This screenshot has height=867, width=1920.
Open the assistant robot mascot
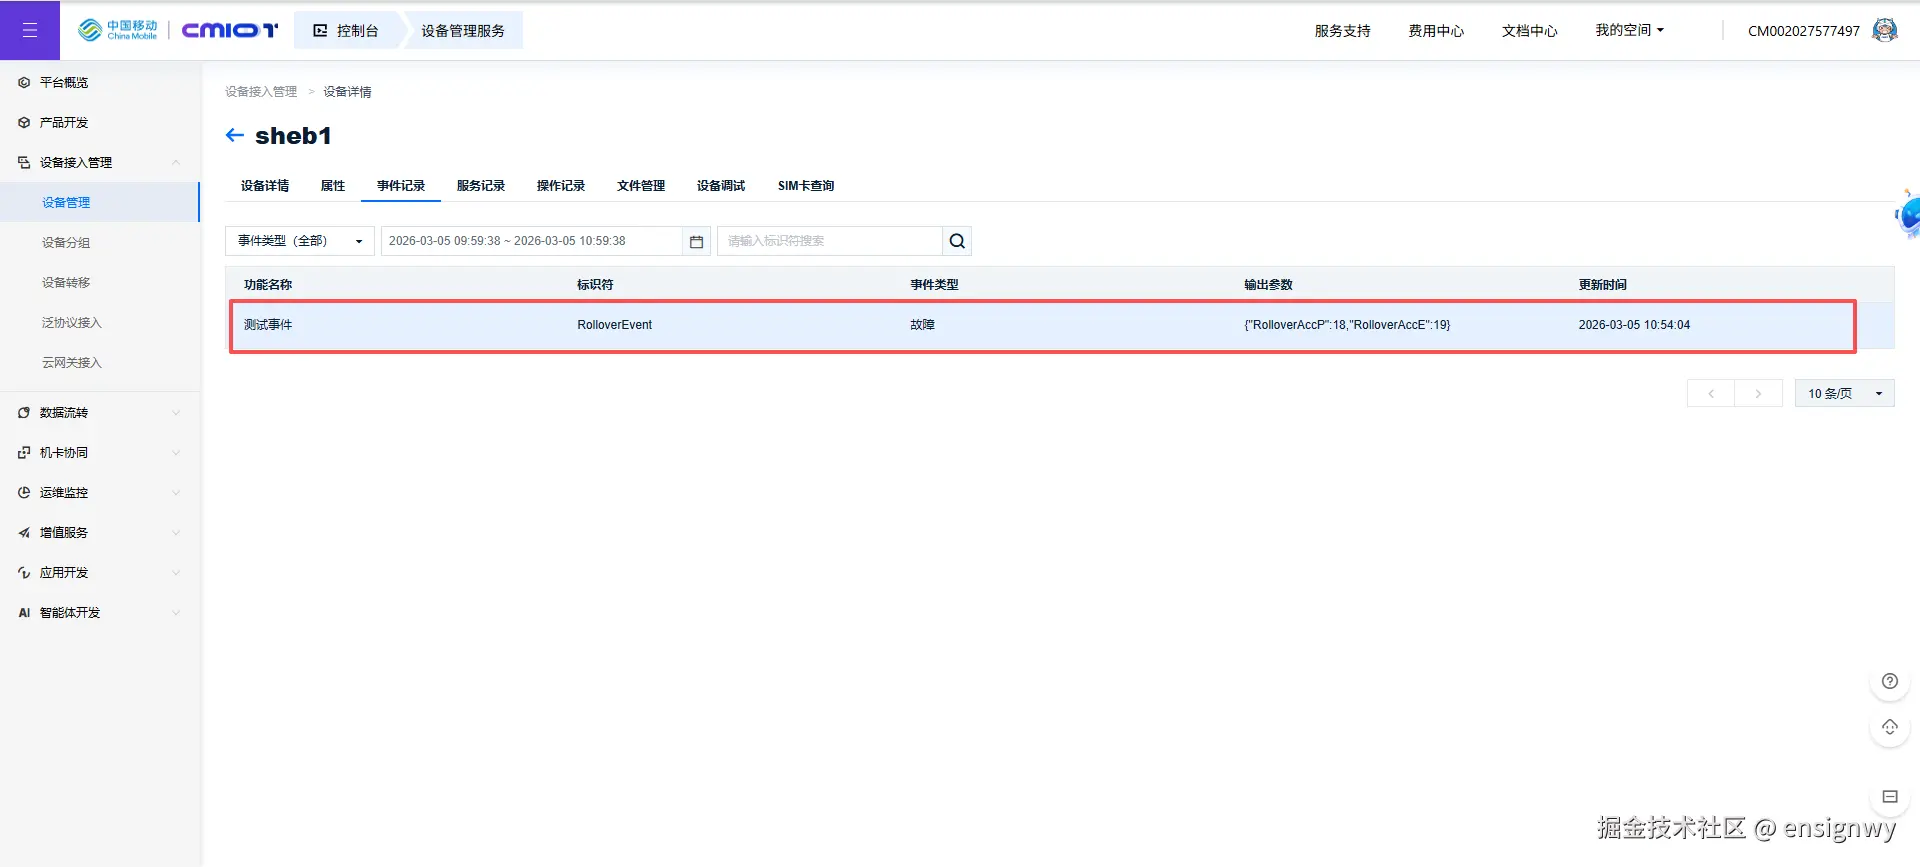[x=1908, y=214]
